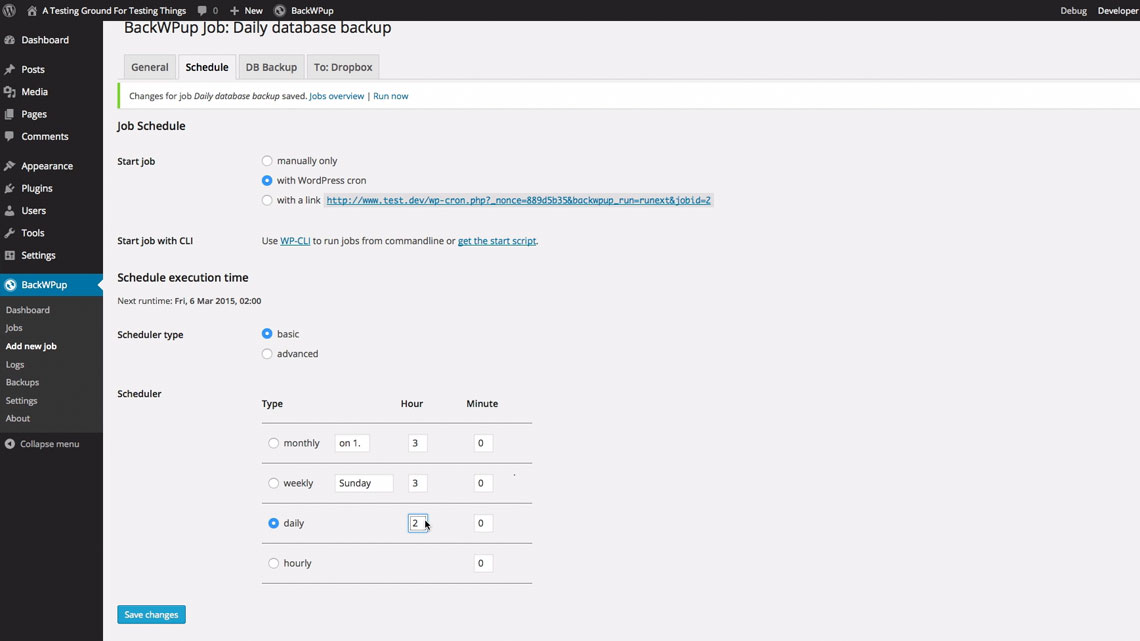
Task: Open the monthly minute dropdown
Action: pos(483,443)
